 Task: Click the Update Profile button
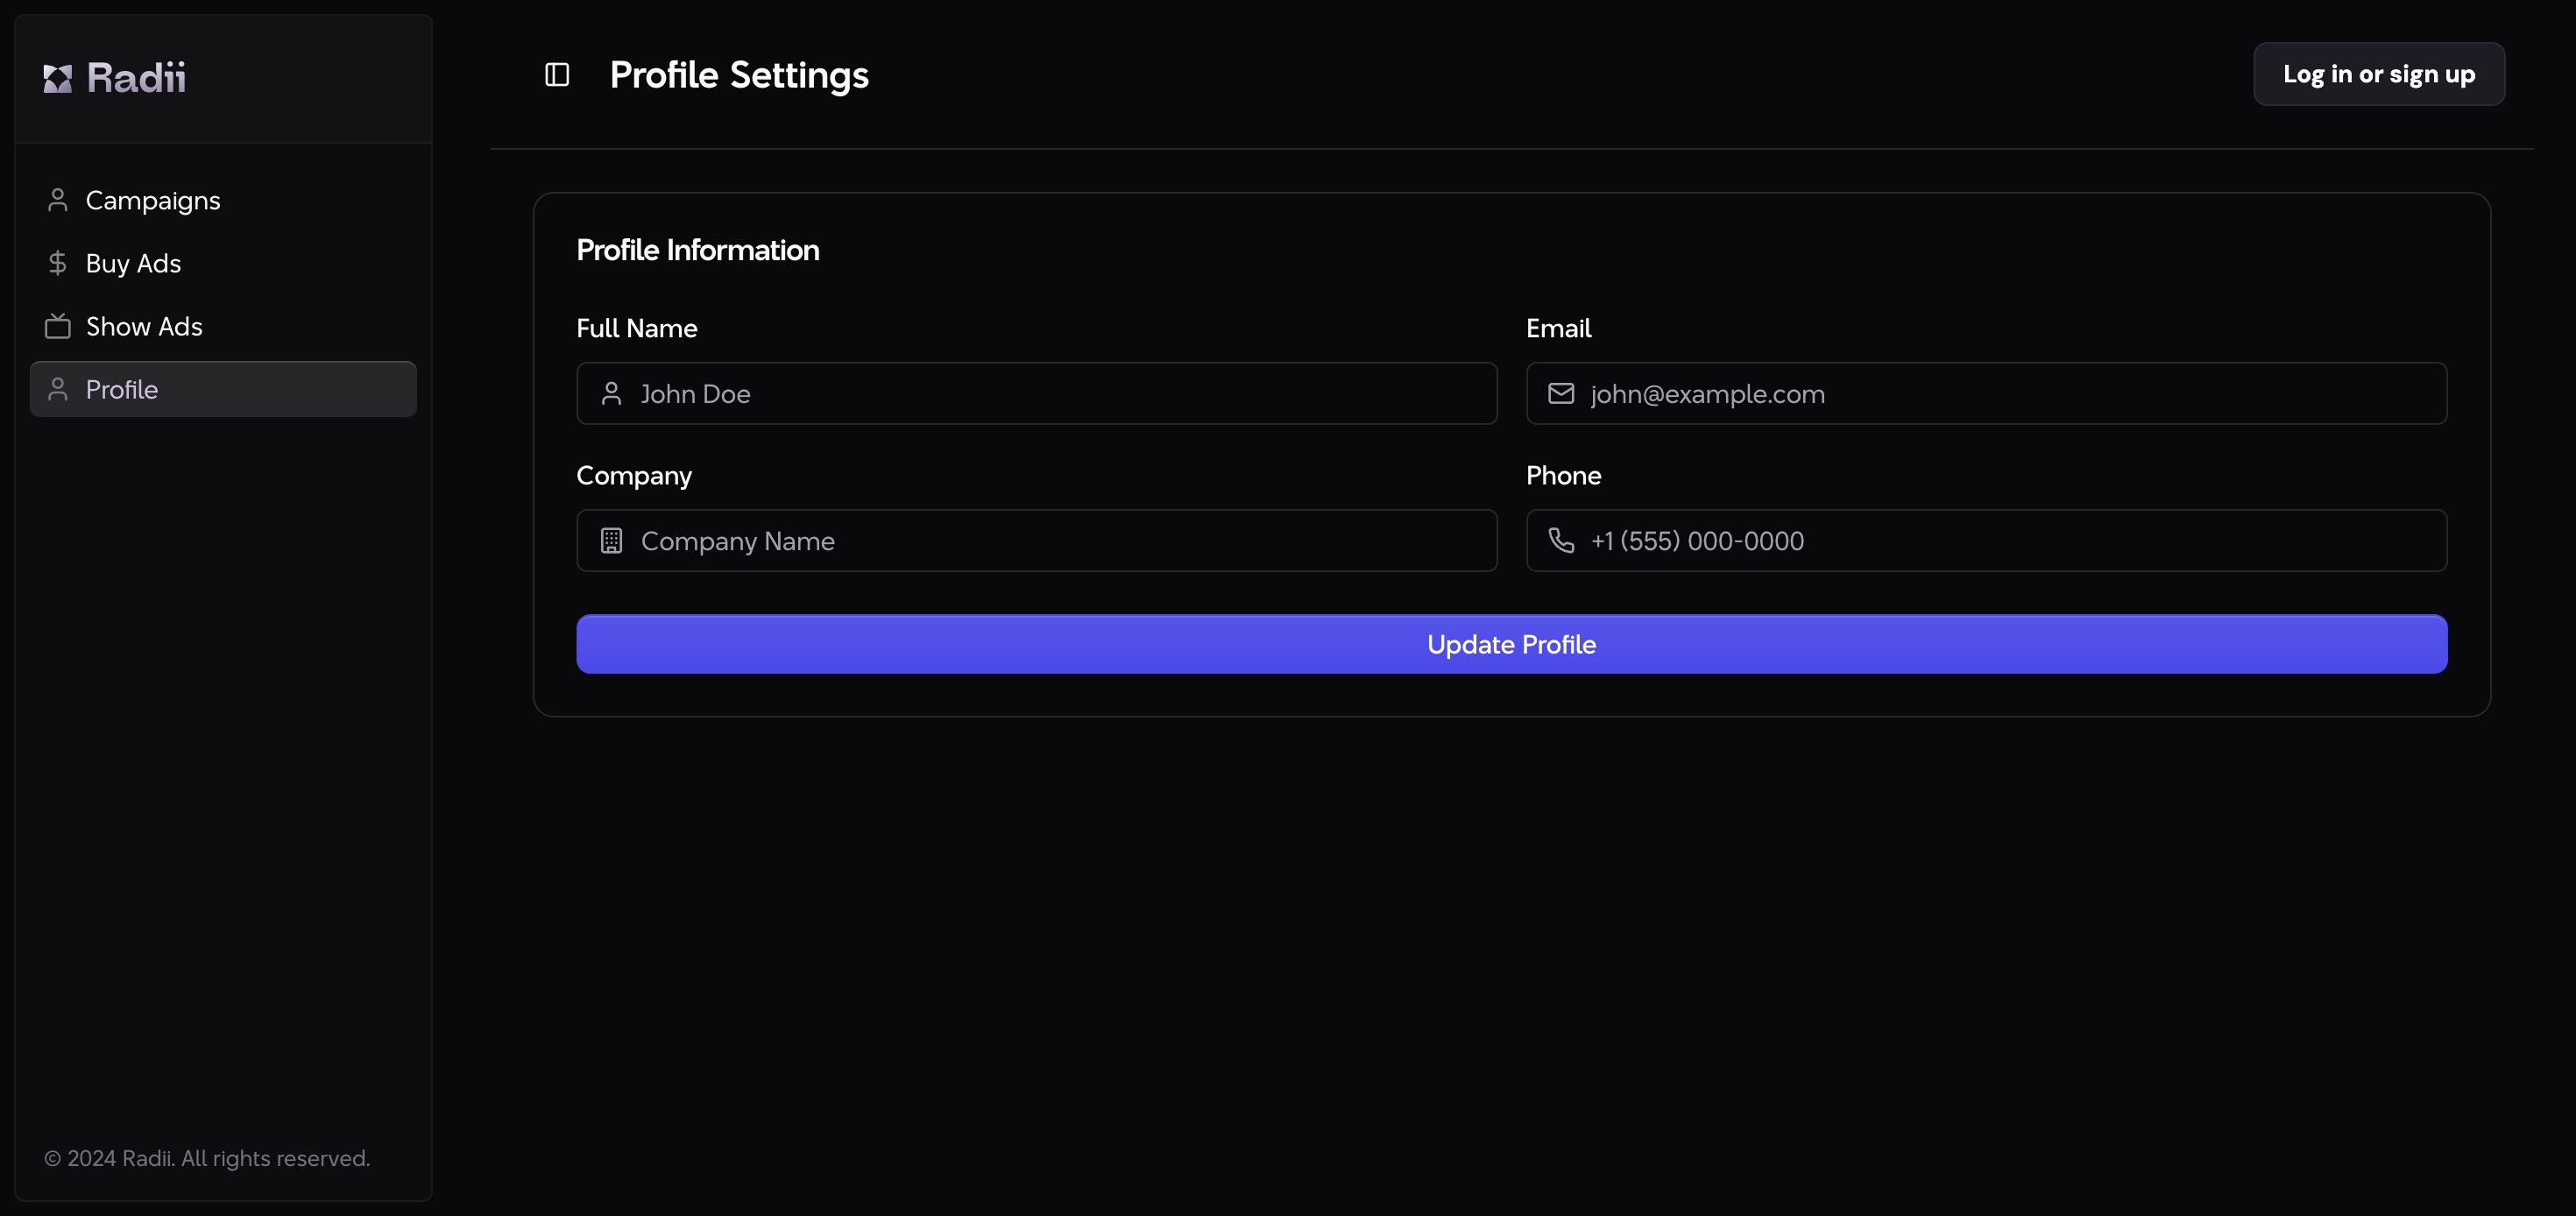click(1511, 644)
